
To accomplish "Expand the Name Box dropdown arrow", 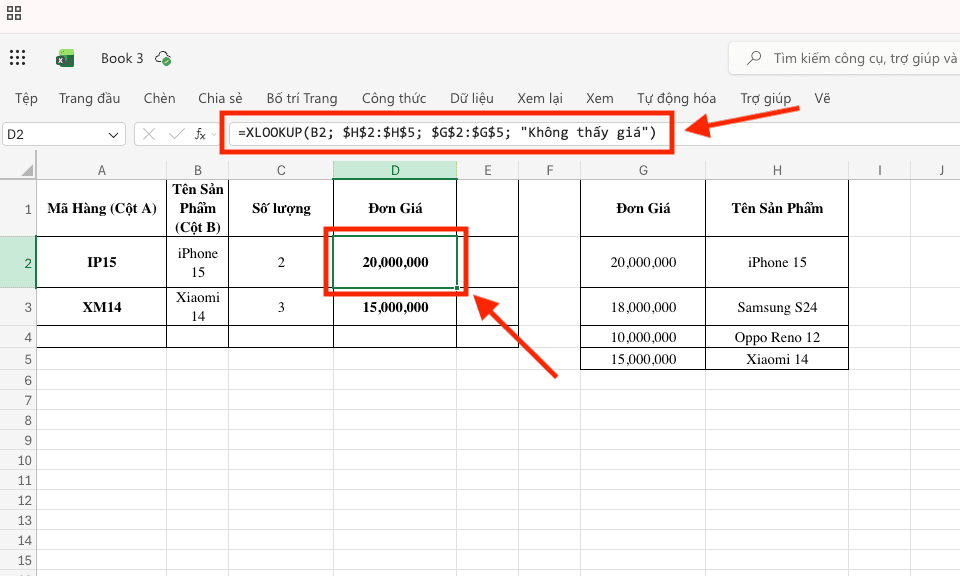I will point(113,135).
